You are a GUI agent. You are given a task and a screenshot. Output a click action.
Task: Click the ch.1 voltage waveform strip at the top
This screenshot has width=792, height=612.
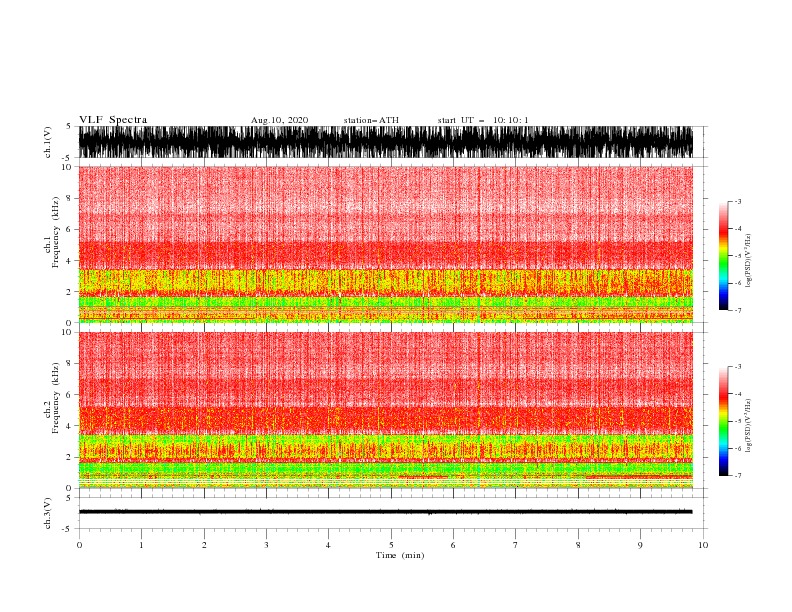tap(386, 142)
